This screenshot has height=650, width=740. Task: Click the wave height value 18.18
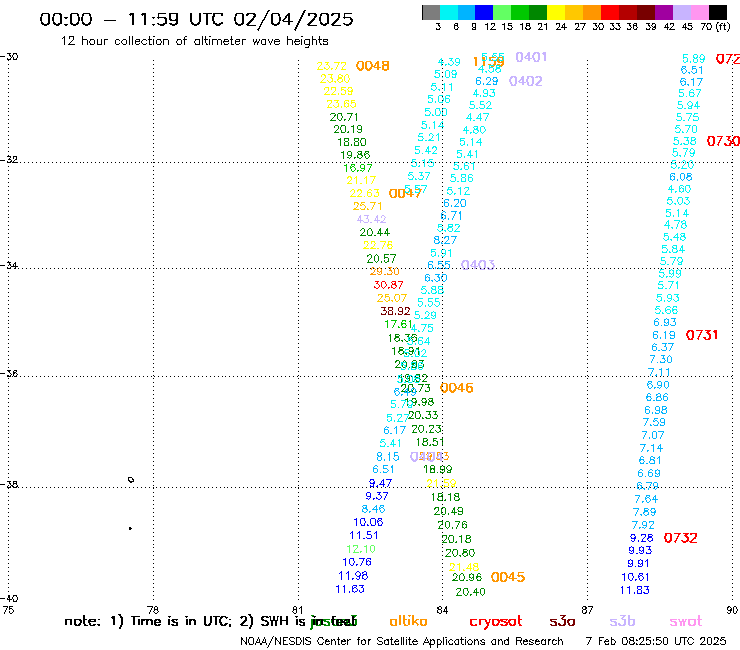click(445, 497)
